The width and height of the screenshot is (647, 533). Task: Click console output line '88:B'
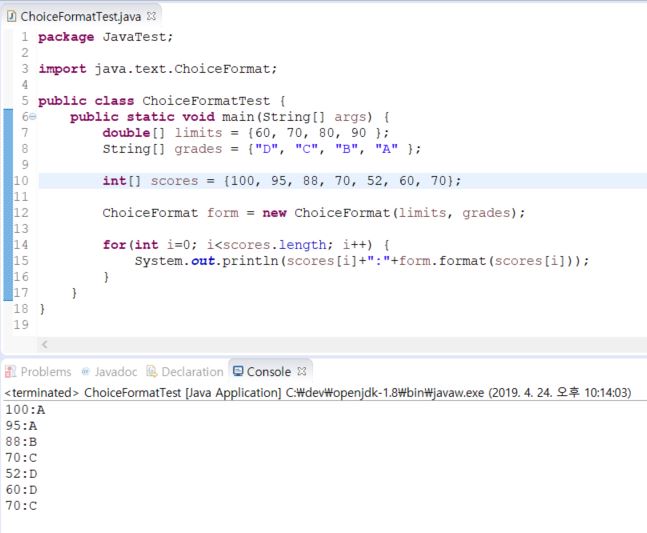[x=21, y=442]
